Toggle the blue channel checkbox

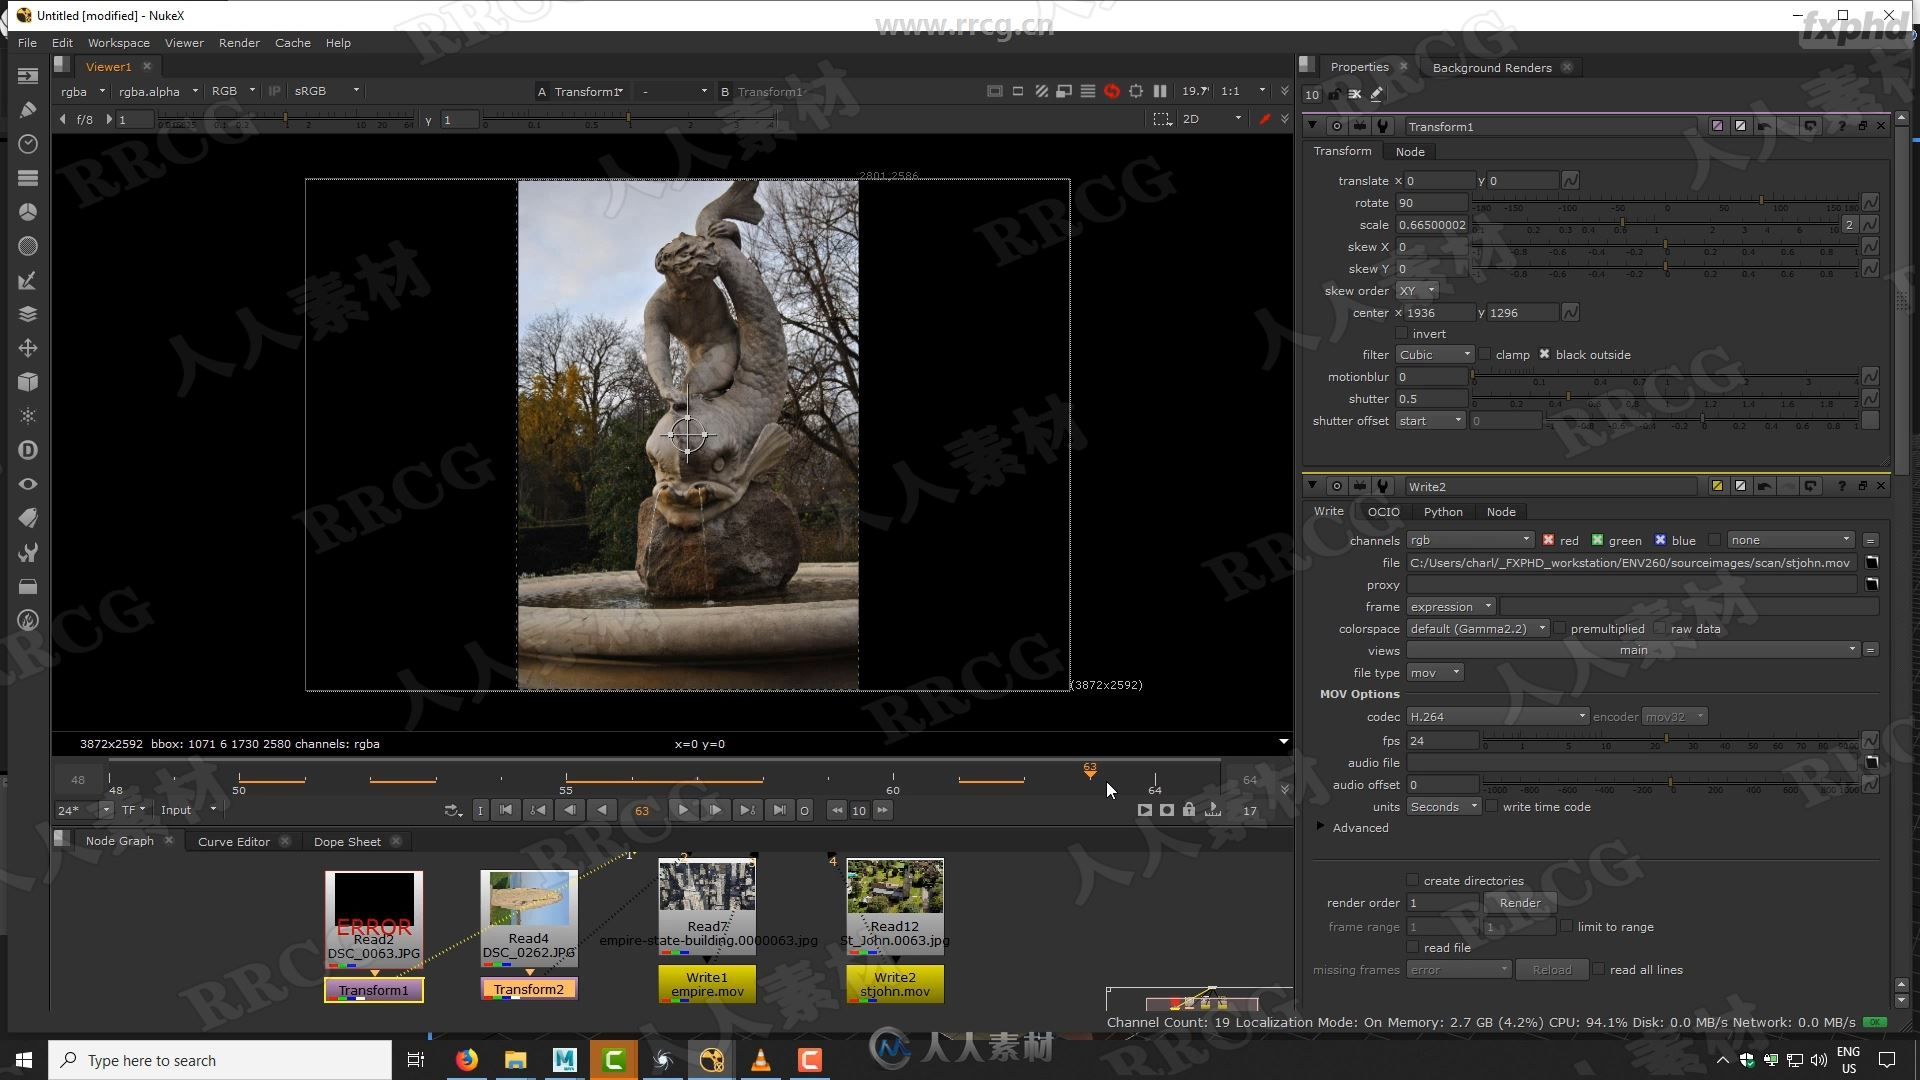click(x=1661, y=540)
